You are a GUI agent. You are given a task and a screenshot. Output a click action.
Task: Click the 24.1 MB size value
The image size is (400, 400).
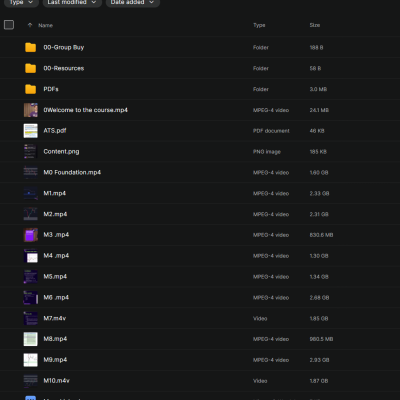[319, 110]
